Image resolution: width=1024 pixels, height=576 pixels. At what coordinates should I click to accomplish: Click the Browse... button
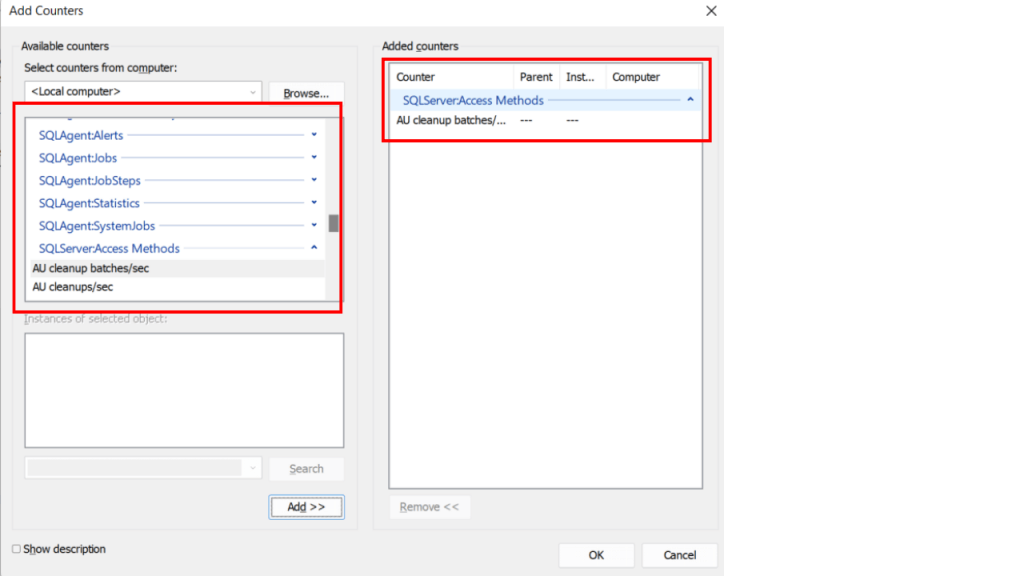[306, 93]
